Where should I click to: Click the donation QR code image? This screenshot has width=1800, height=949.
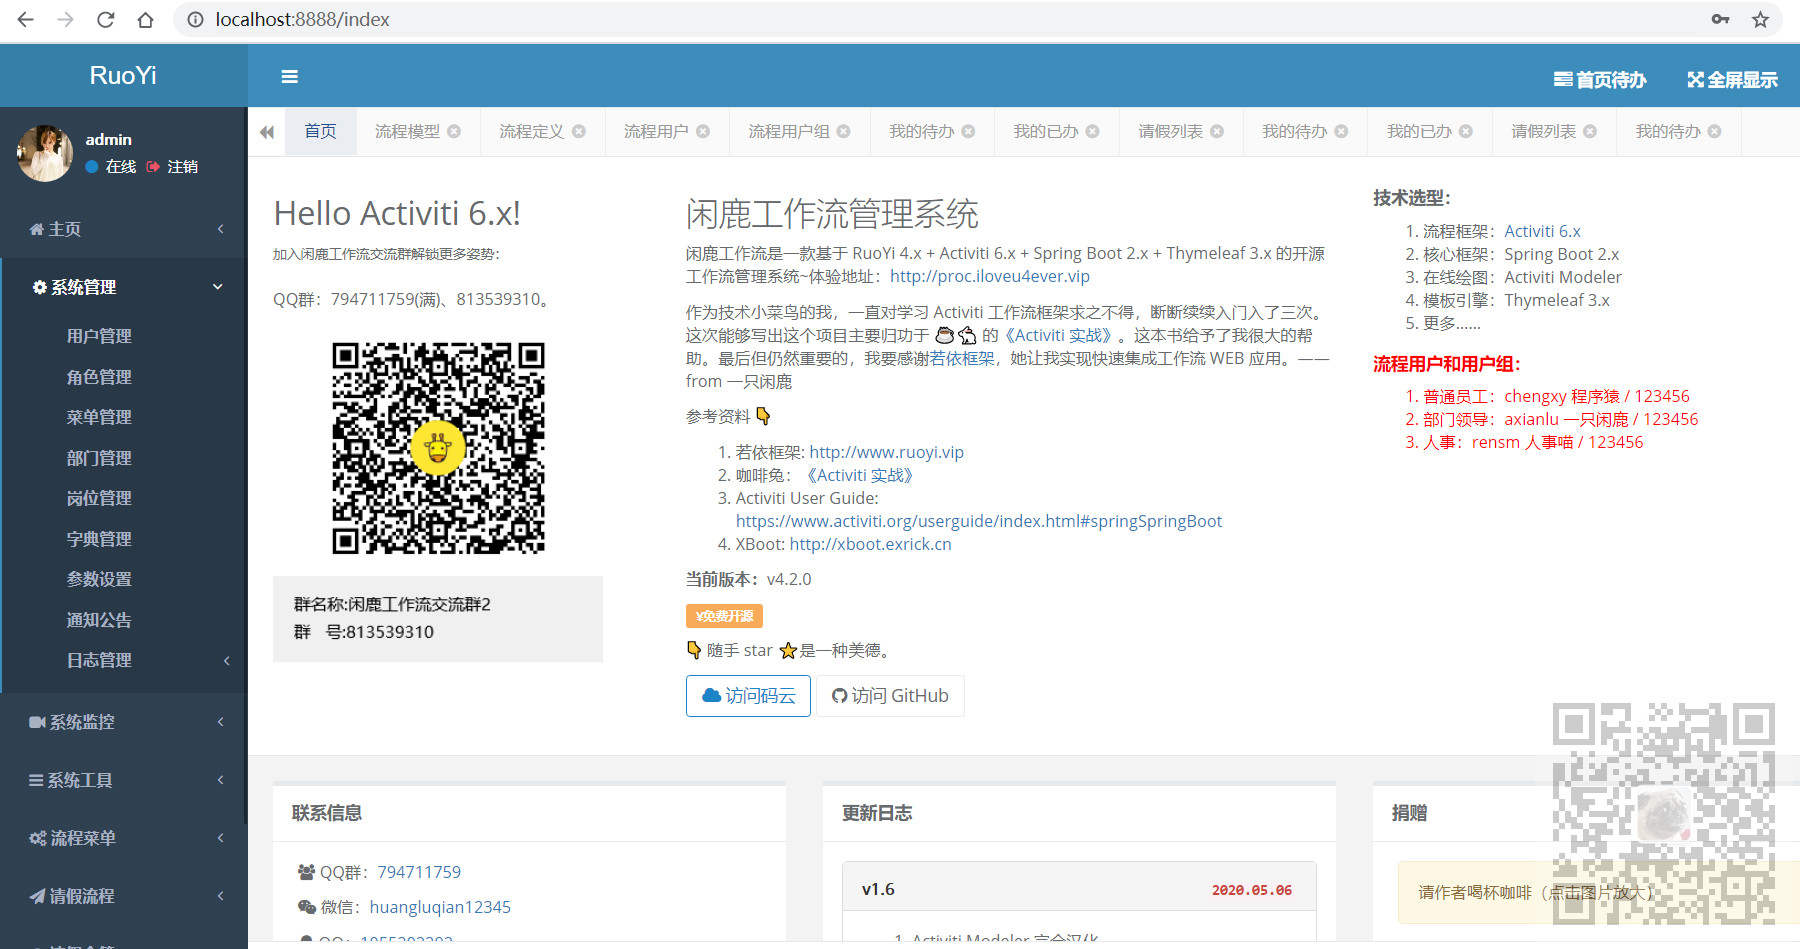click(x=1664, y=813)
